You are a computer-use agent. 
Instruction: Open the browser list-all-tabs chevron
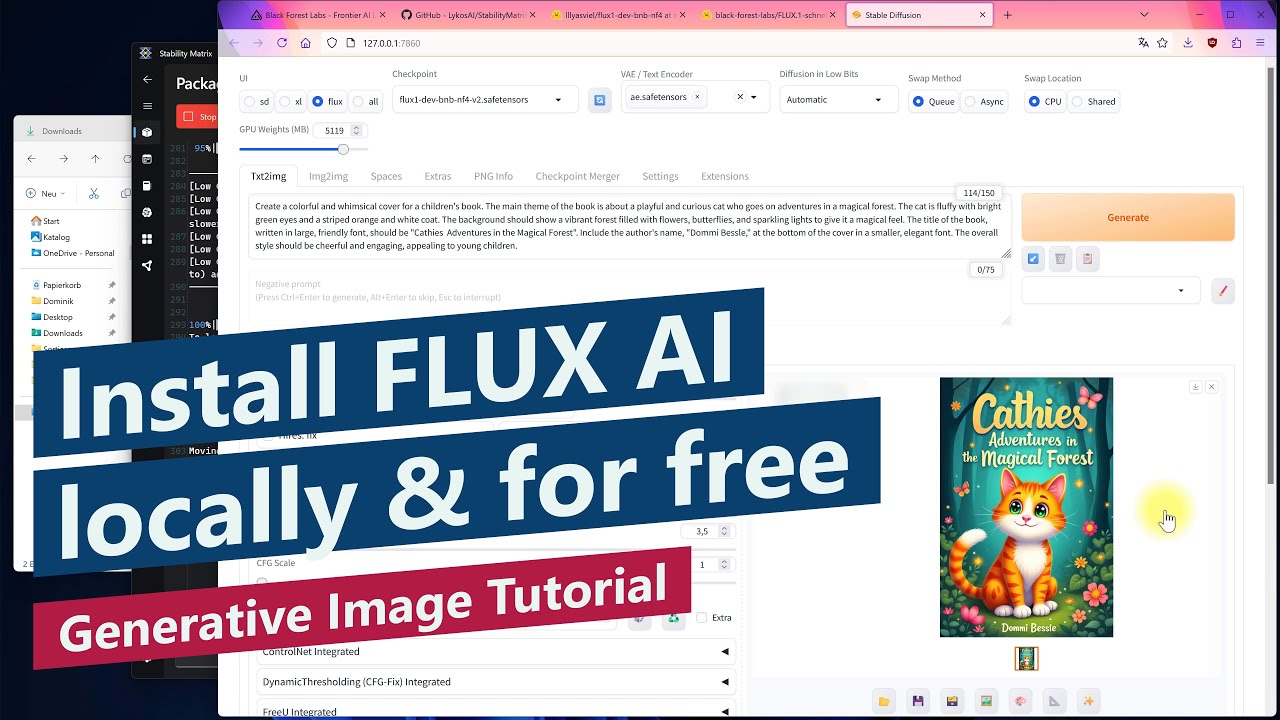point(1144,15)
